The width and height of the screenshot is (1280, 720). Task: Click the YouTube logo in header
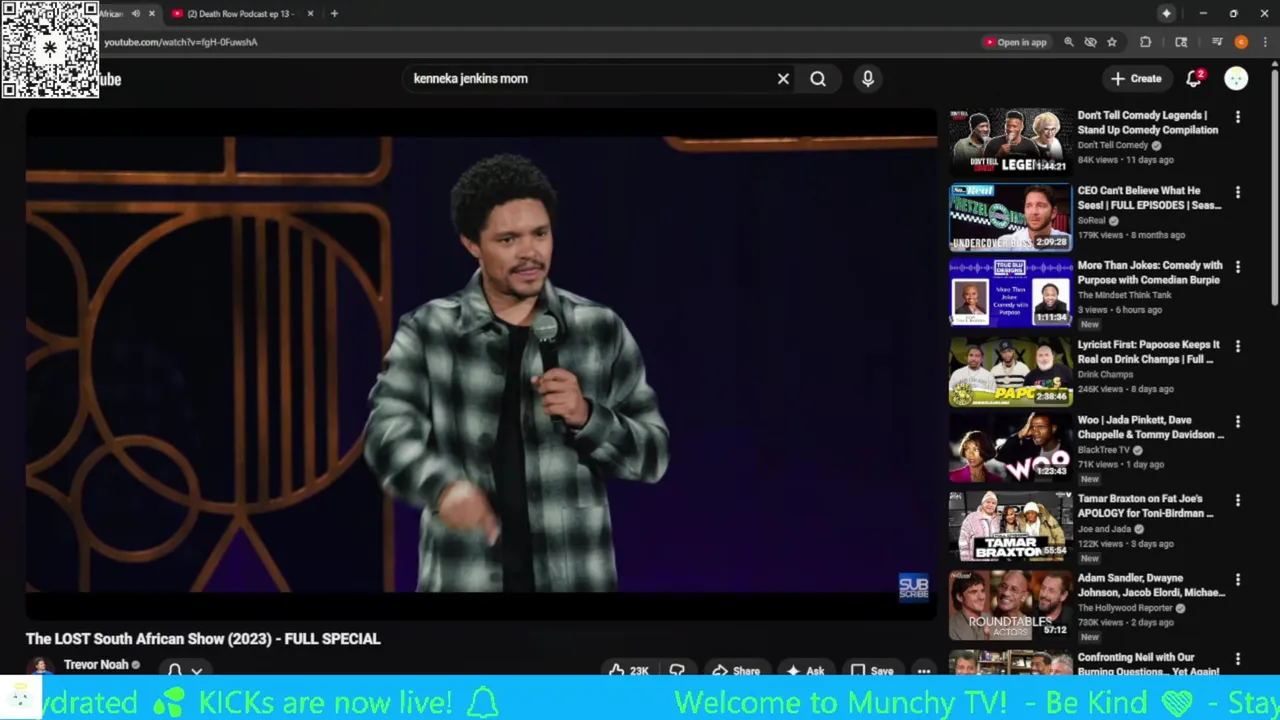(110, 80)
